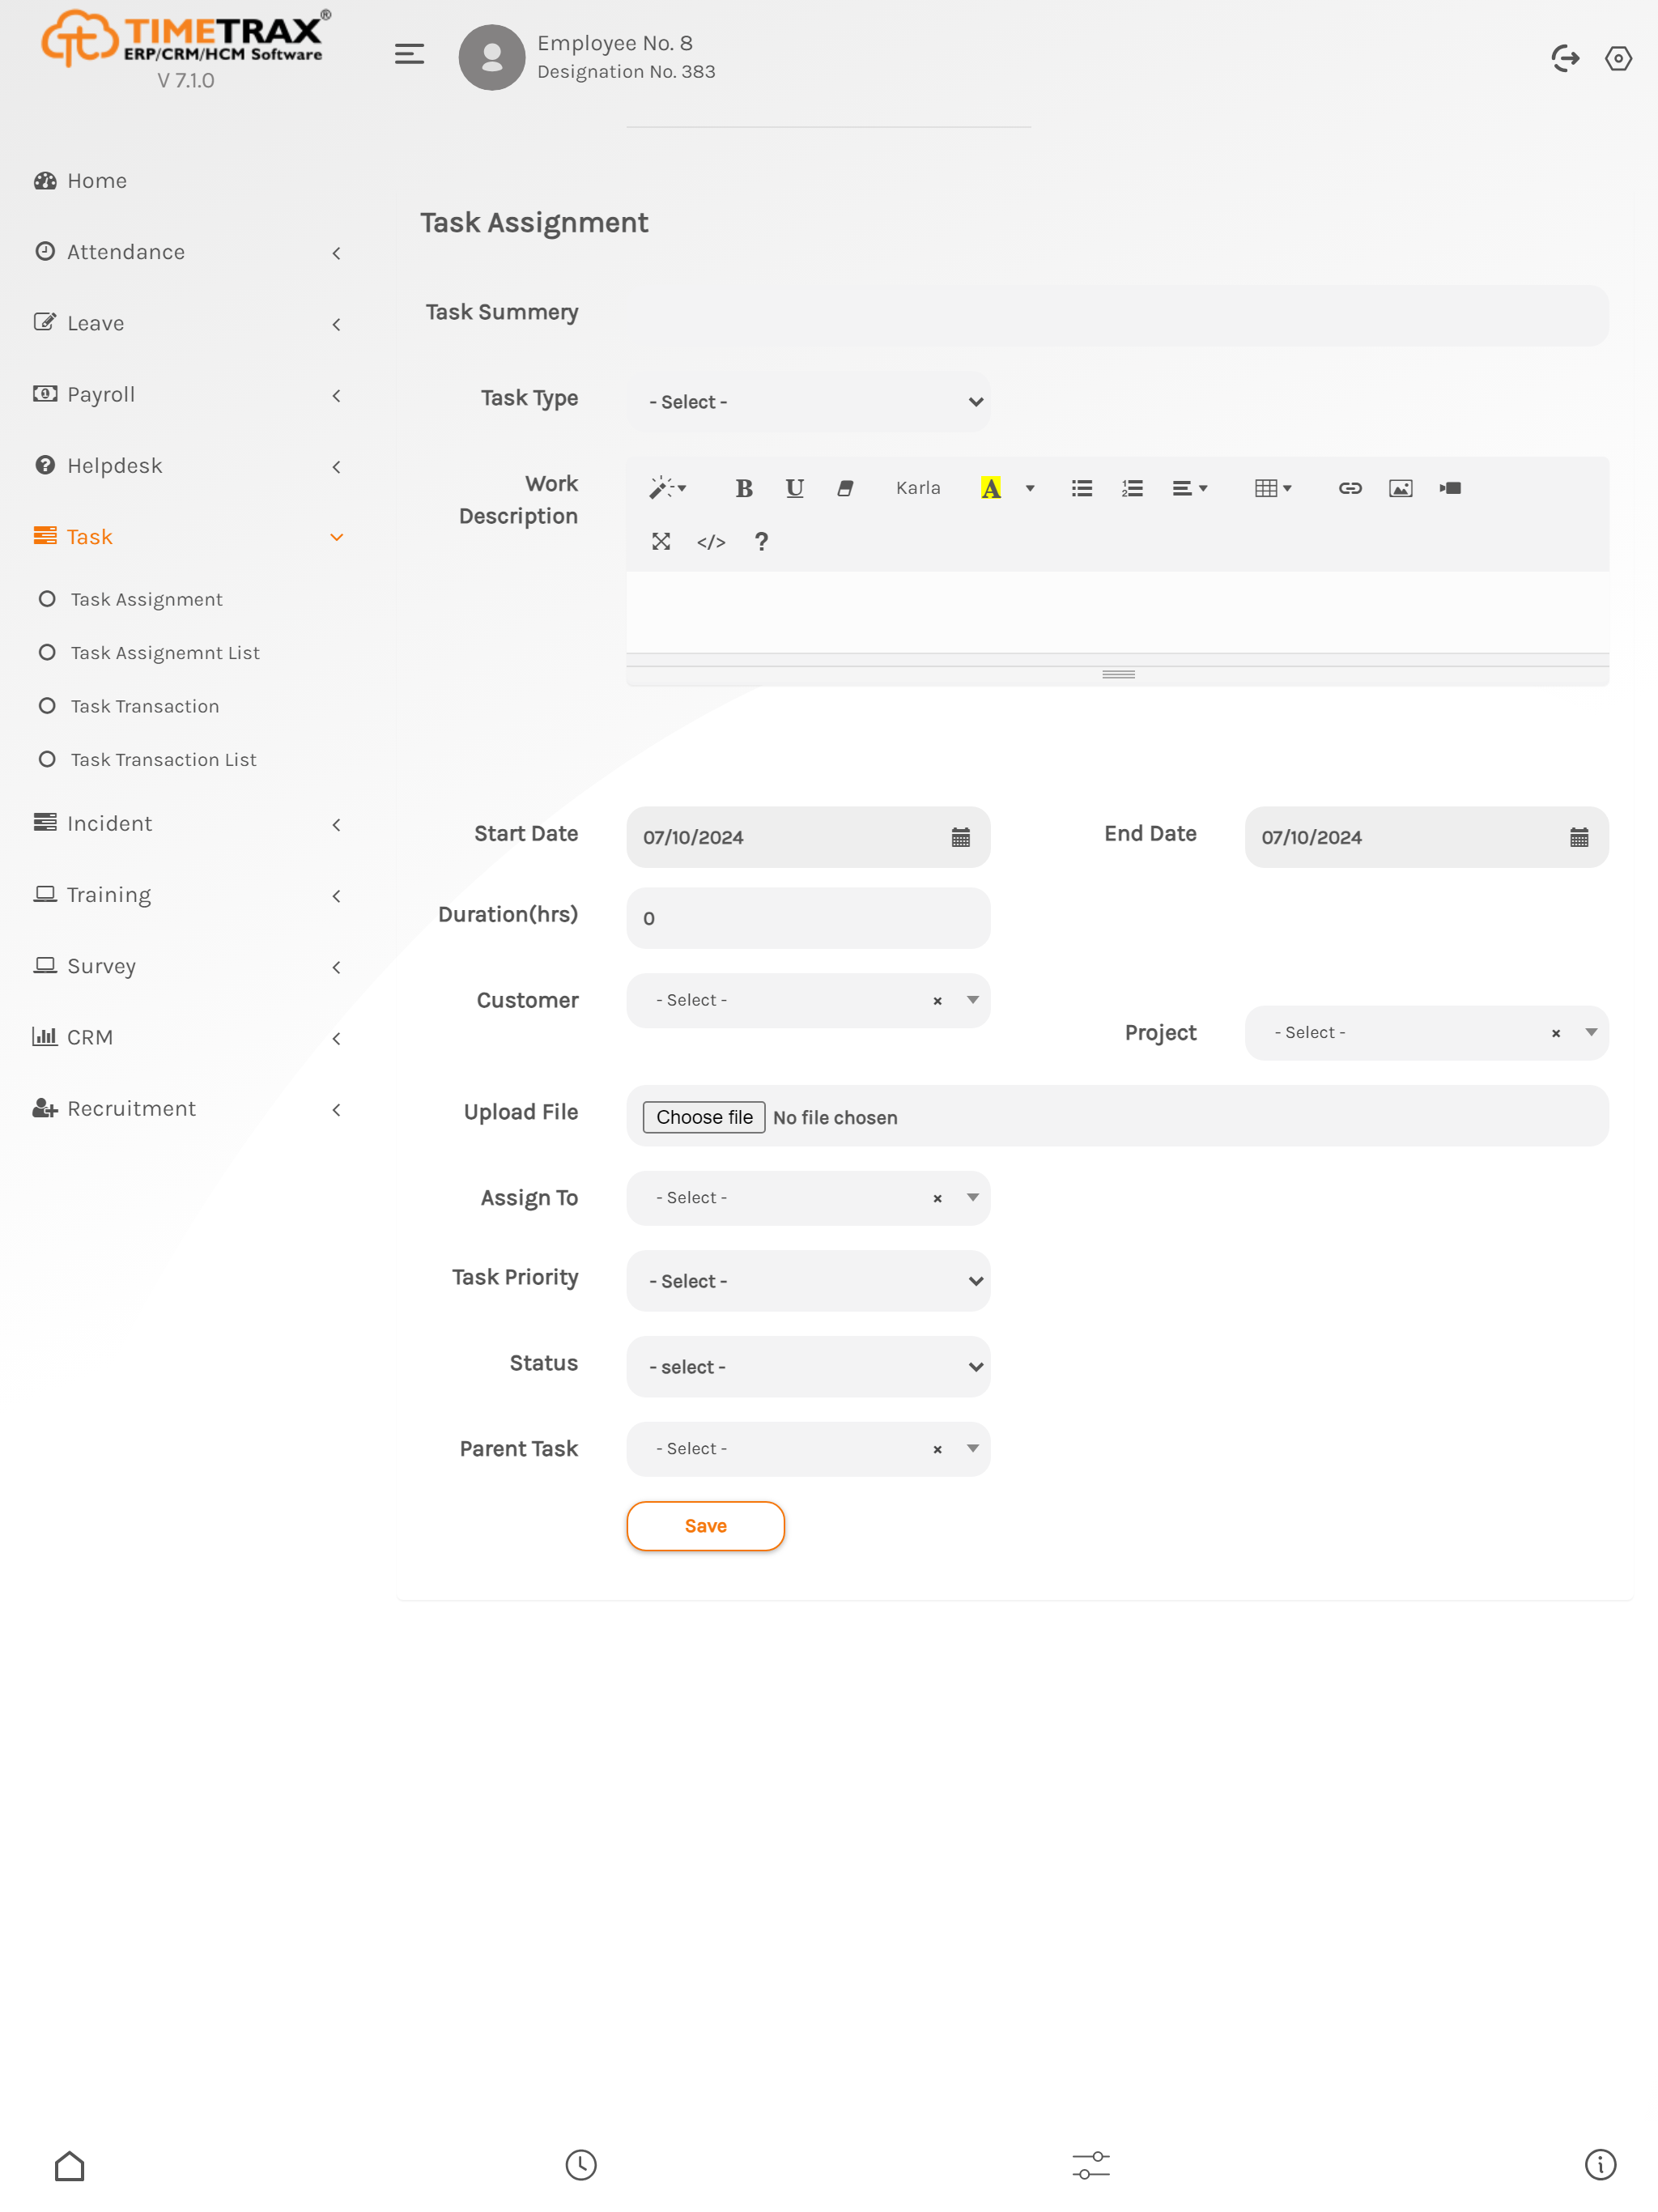Click the eraser remove-format icon
The image size is (1658, 2212).
coord(845,488)
